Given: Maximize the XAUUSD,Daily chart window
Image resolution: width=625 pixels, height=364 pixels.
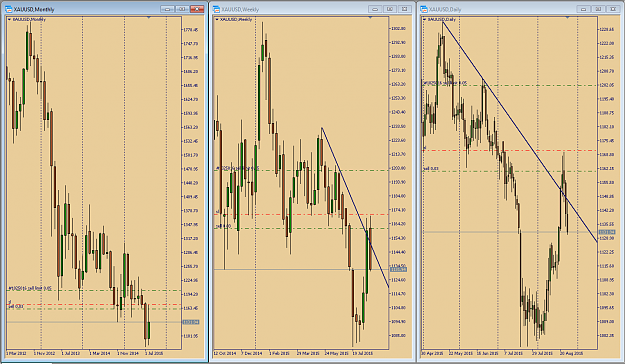Looking at the screenshot, I should [598, 9].
